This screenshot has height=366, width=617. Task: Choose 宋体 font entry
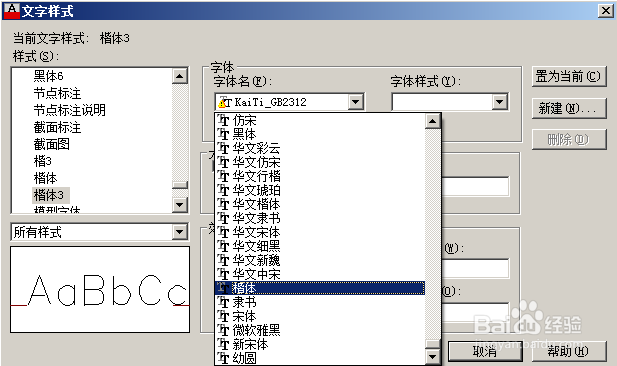click(320, 316)
